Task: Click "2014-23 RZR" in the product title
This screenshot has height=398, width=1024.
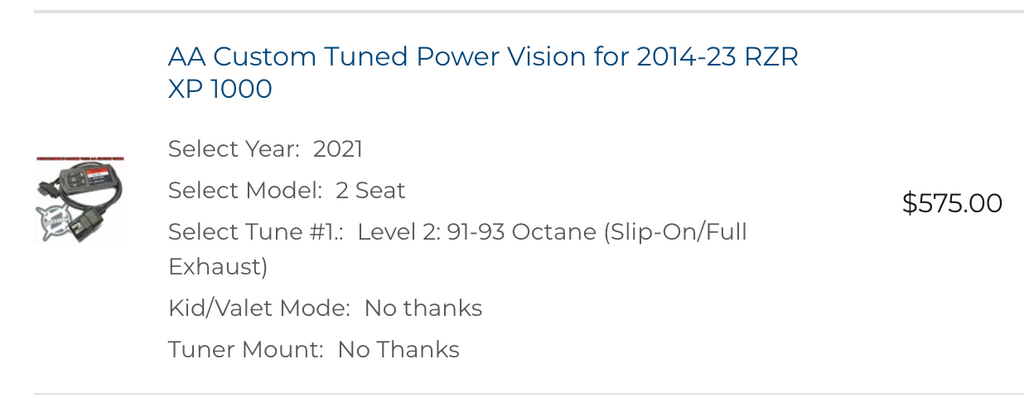Action: [x=717, y=57]
